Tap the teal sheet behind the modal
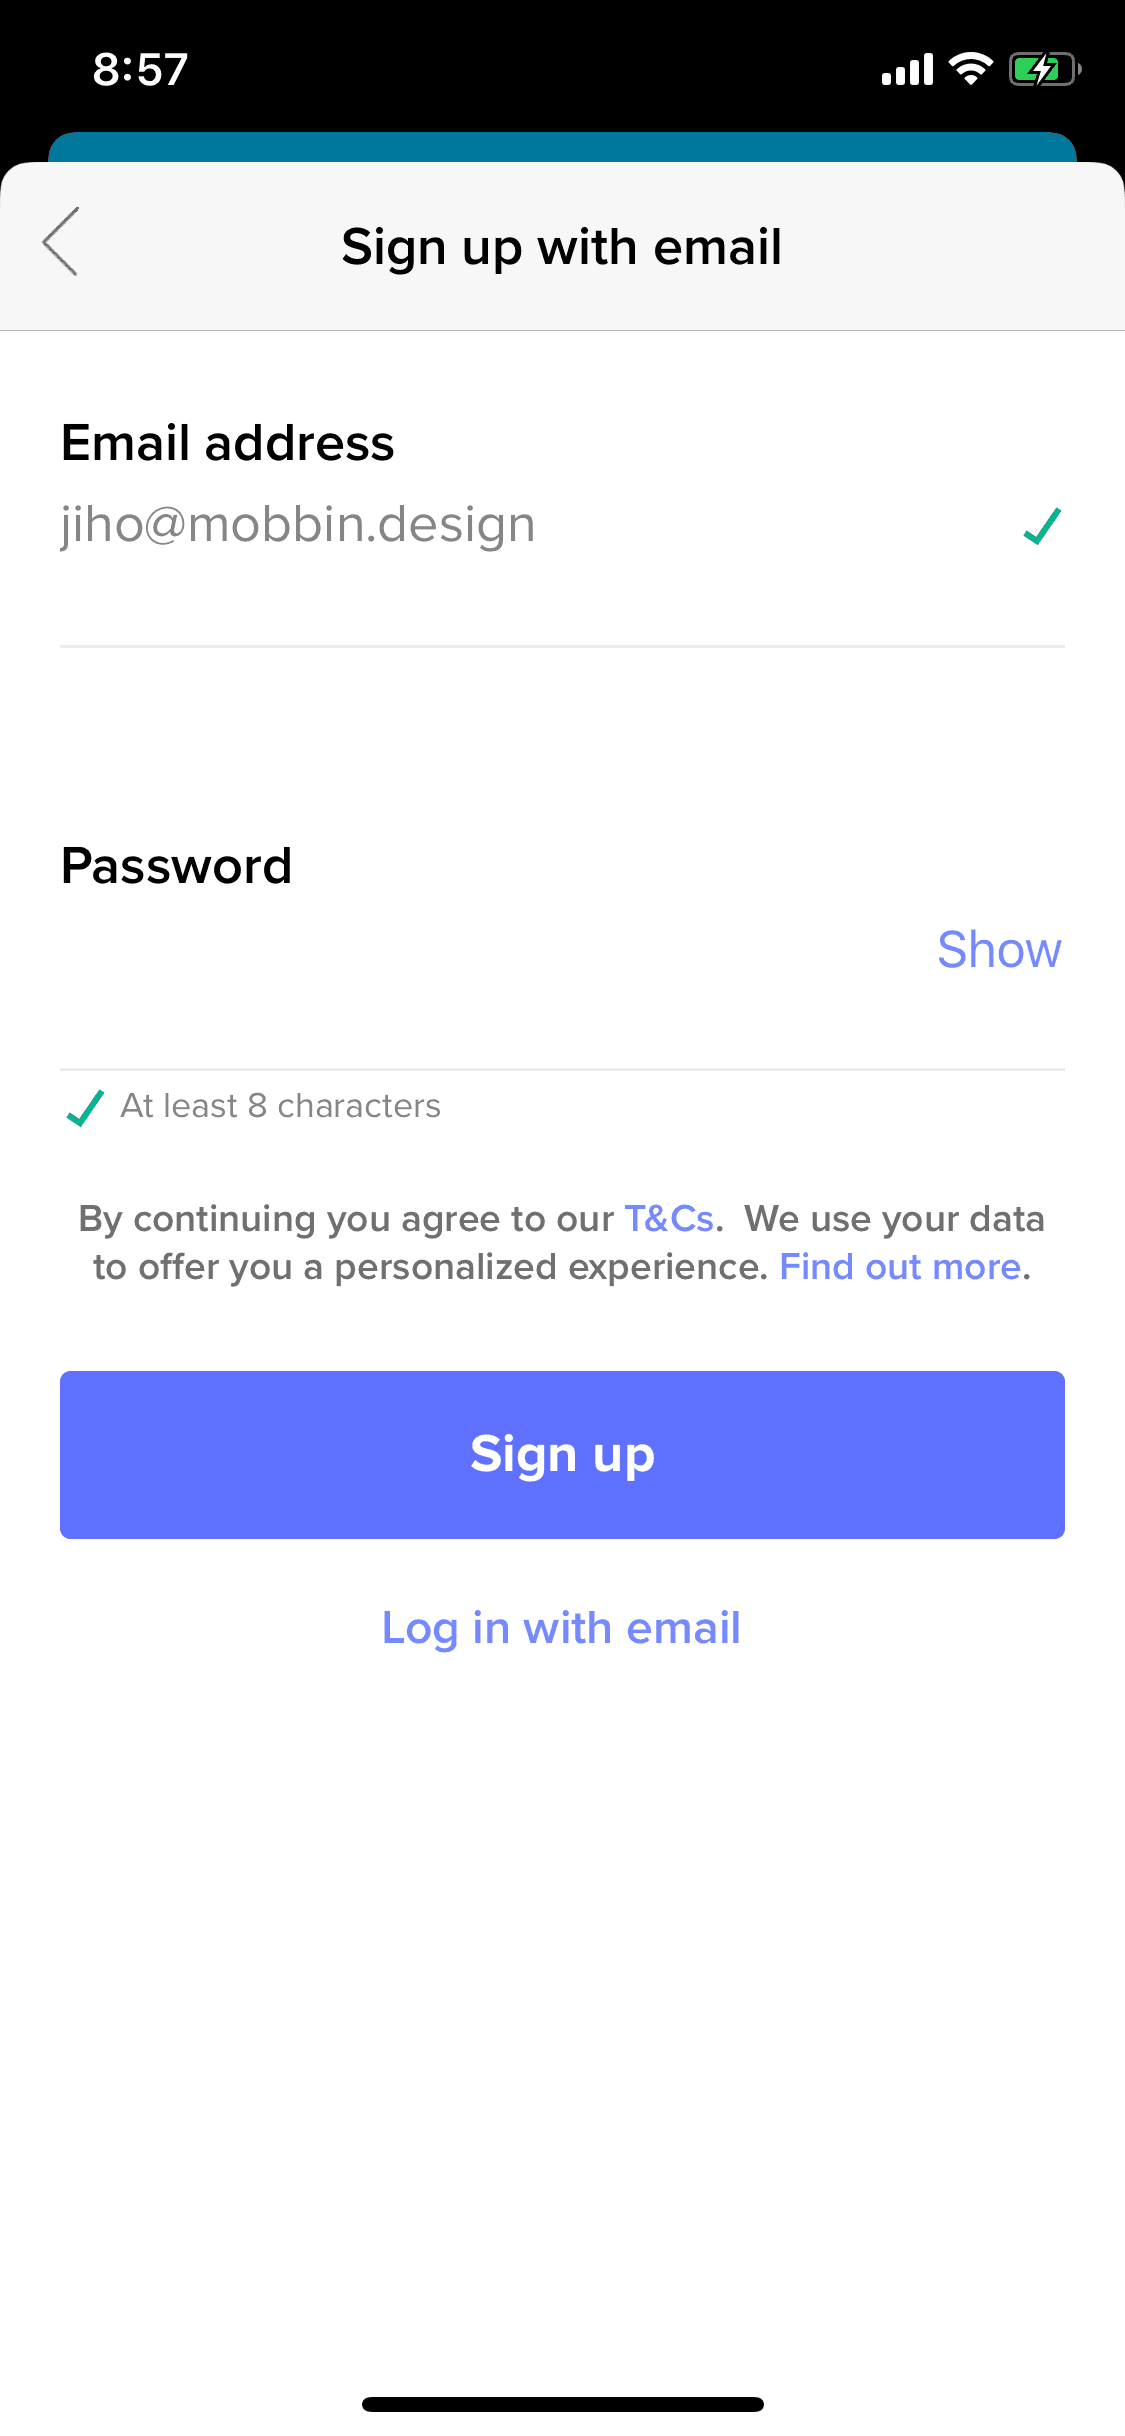1125x2436 pixels. 562,146
